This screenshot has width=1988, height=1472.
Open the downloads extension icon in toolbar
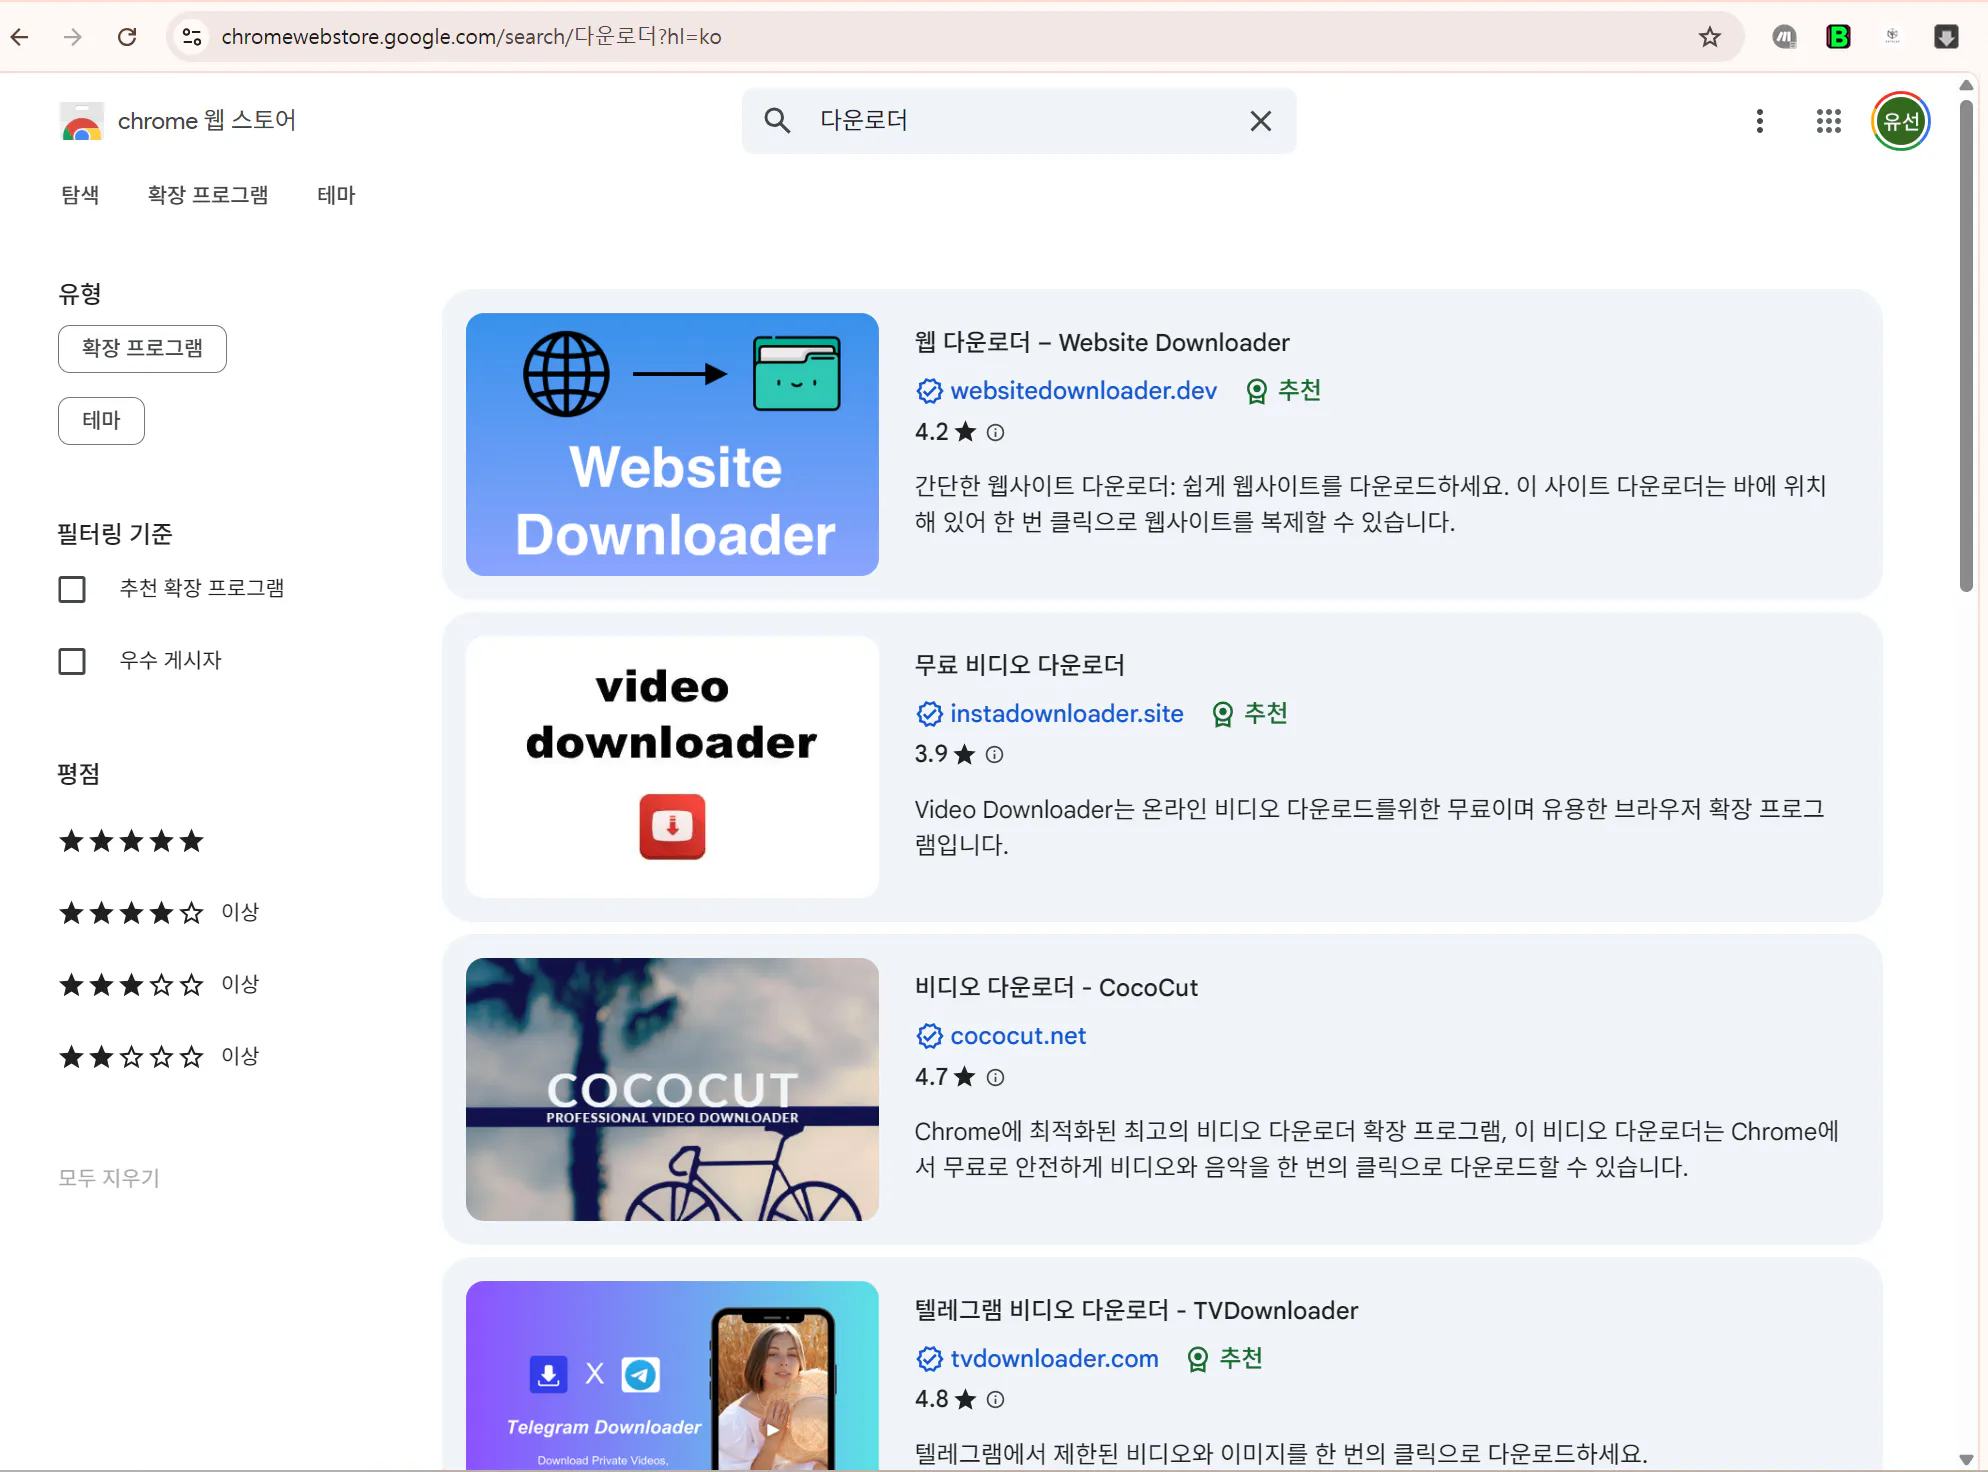click(x=1946, y=37)
